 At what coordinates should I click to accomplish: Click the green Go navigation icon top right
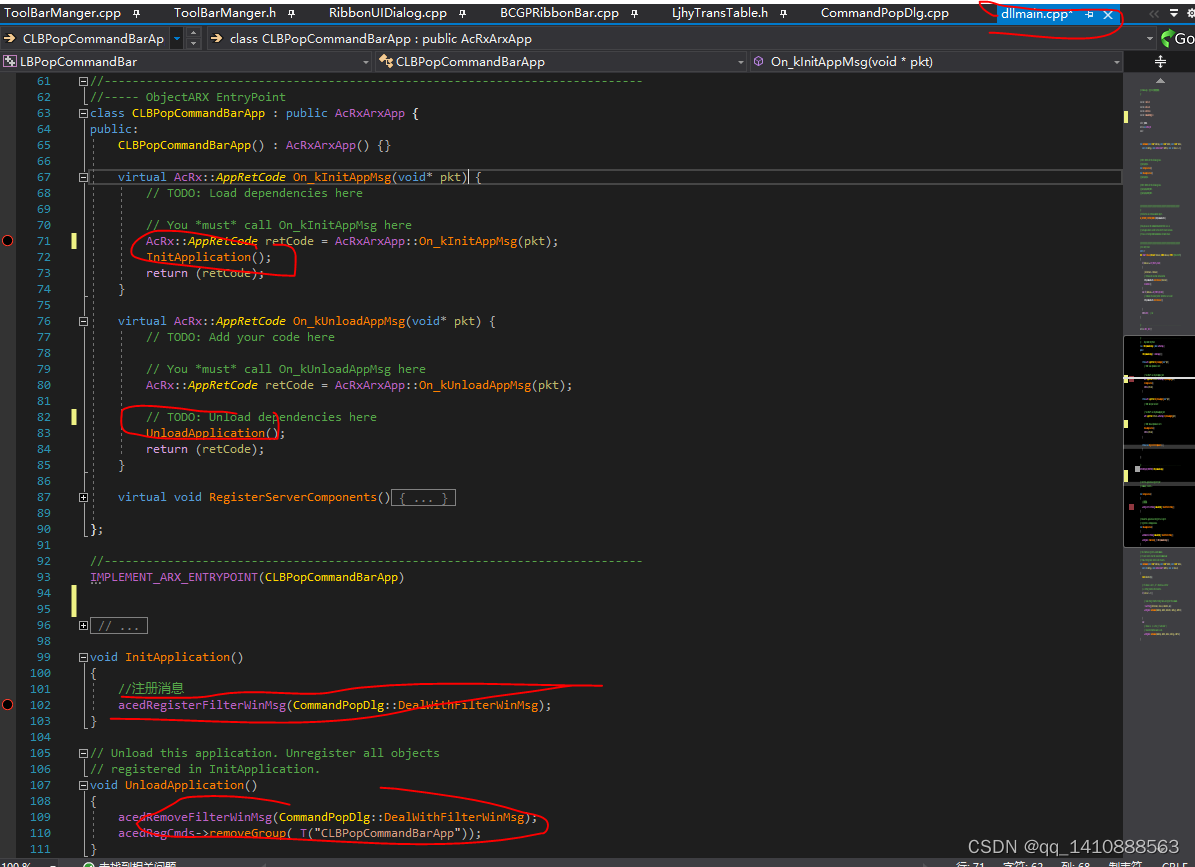[1167, 37]
